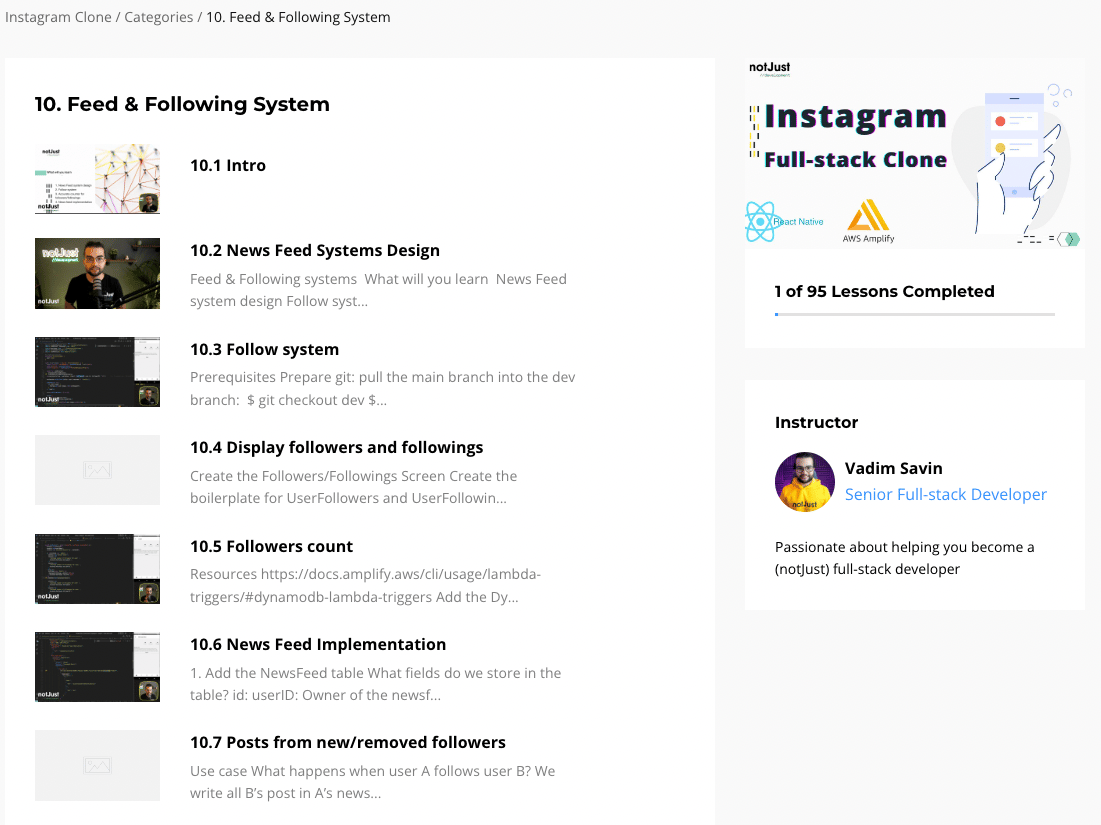Viewport: 1101px width, 825px height.
Task: Click the React Native atom icon
Action: pos(760,221)
